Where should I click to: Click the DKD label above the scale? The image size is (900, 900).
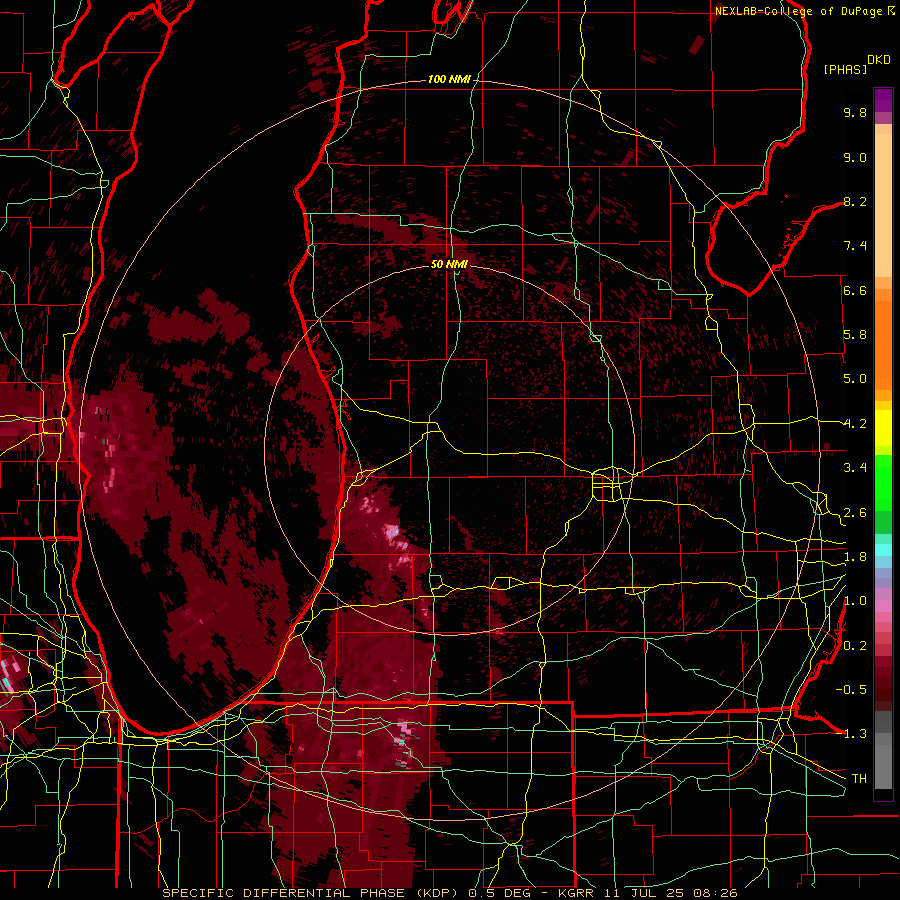pyautogui.click(x=878, y=60)
